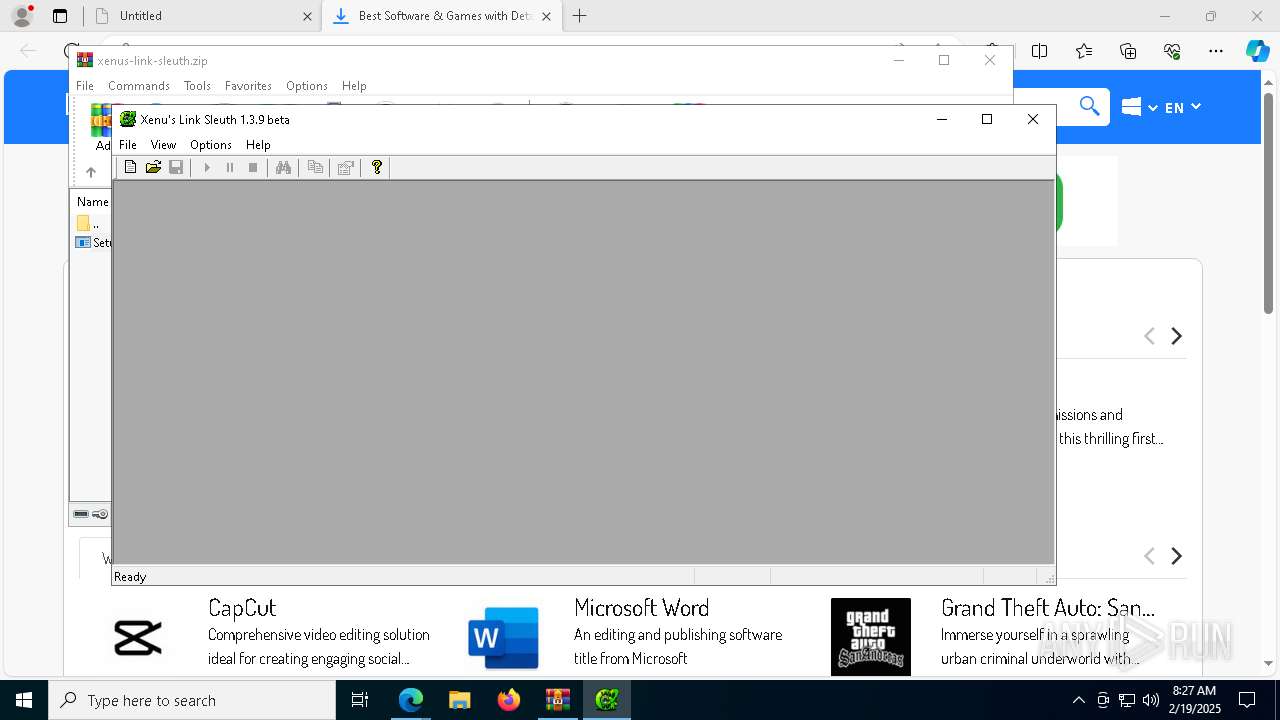Click the Pause icon in Xenu toolbar
Viewport: 1280px width, 720px height.
click(230, 168)
